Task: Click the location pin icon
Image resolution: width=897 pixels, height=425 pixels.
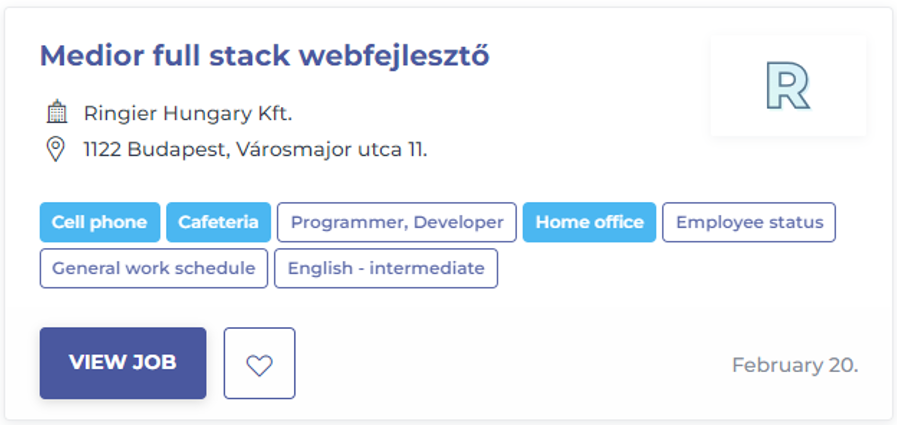Action: pos(56,150)
